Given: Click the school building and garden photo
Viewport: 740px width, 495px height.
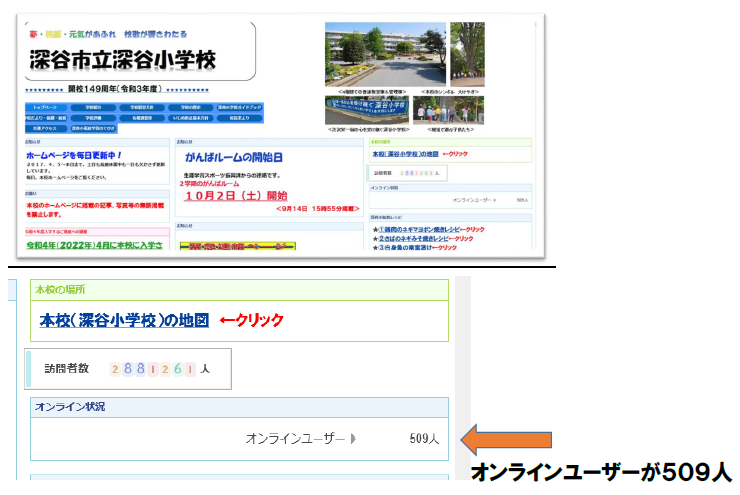Looking at the screenshot, I should tap(385, 54).
